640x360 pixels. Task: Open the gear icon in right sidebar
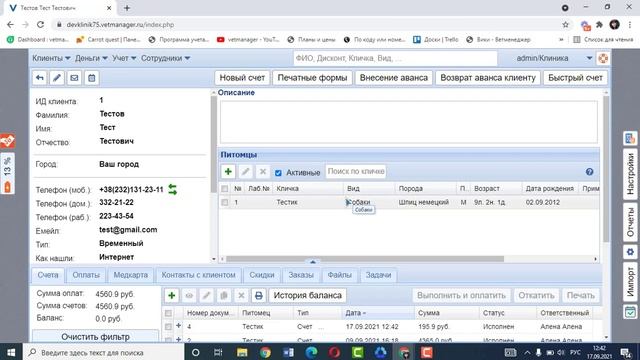(630, 252)
